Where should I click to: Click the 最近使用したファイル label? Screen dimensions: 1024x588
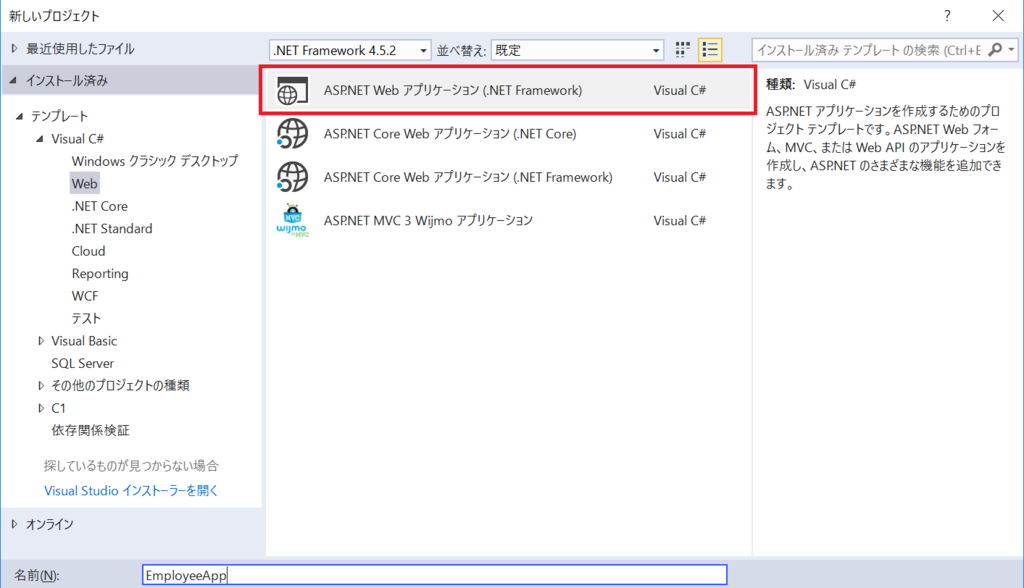tap(80, 48)
